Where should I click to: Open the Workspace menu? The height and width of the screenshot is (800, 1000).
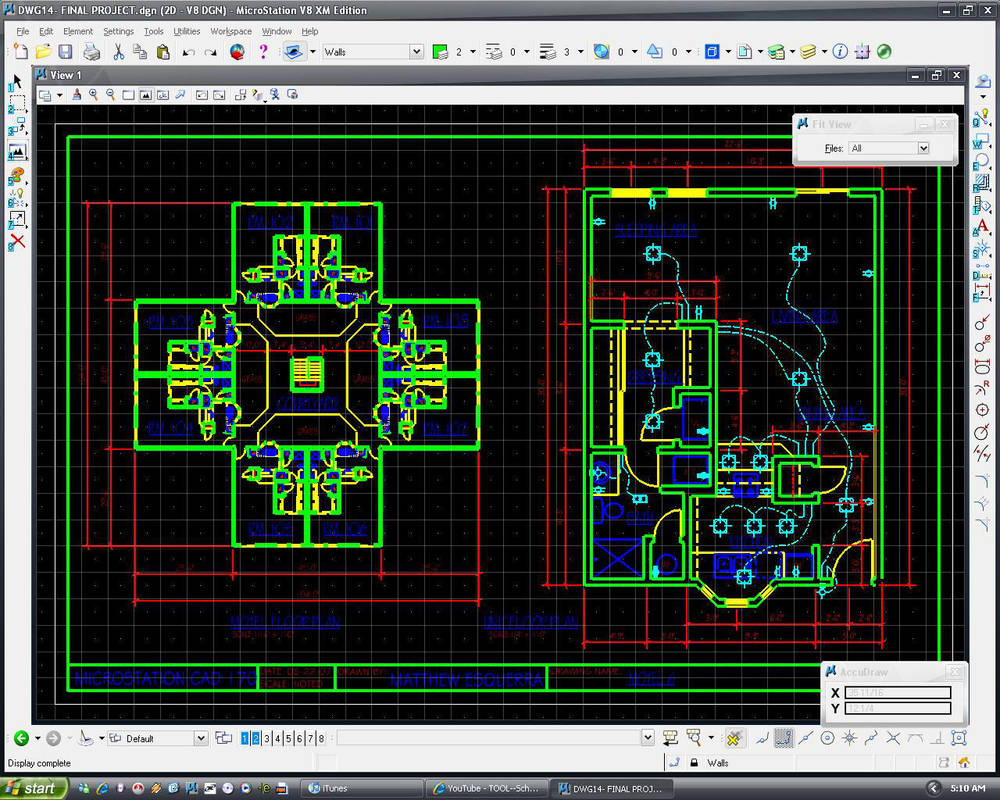(231, 31)
